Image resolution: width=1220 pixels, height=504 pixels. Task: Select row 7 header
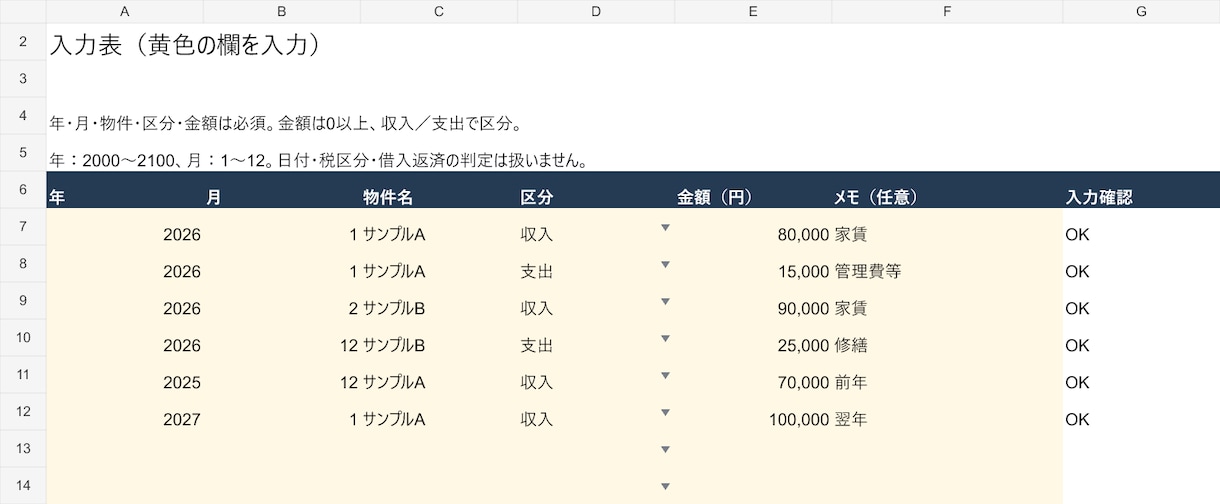[x=23, y=227]
